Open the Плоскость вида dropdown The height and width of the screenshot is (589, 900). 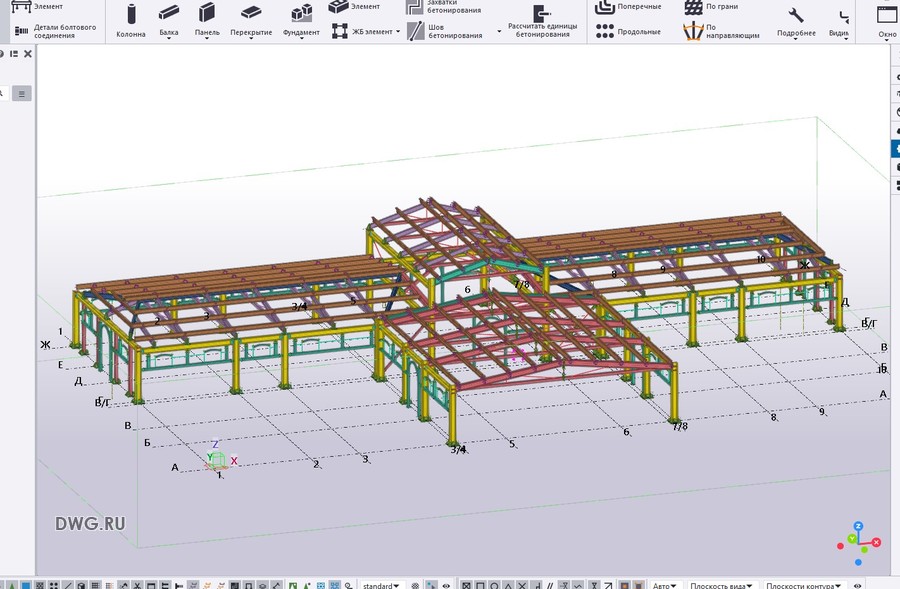(723, 585)
